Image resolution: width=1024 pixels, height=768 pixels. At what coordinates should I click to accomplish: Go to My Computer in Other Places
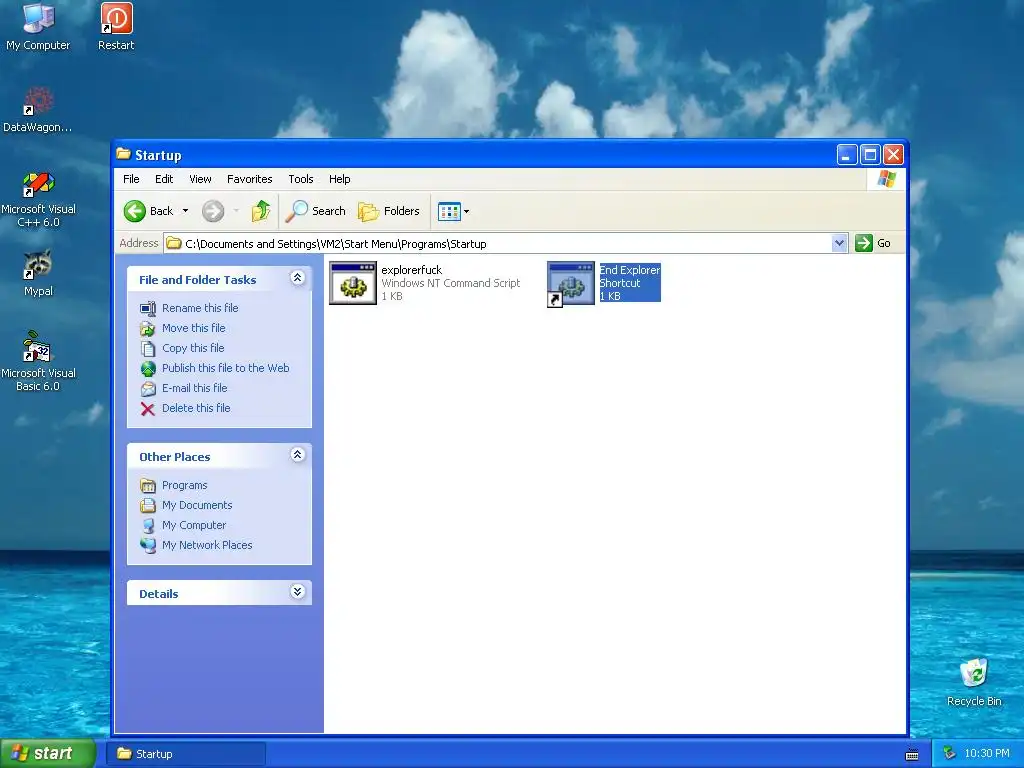coord(194,525)
